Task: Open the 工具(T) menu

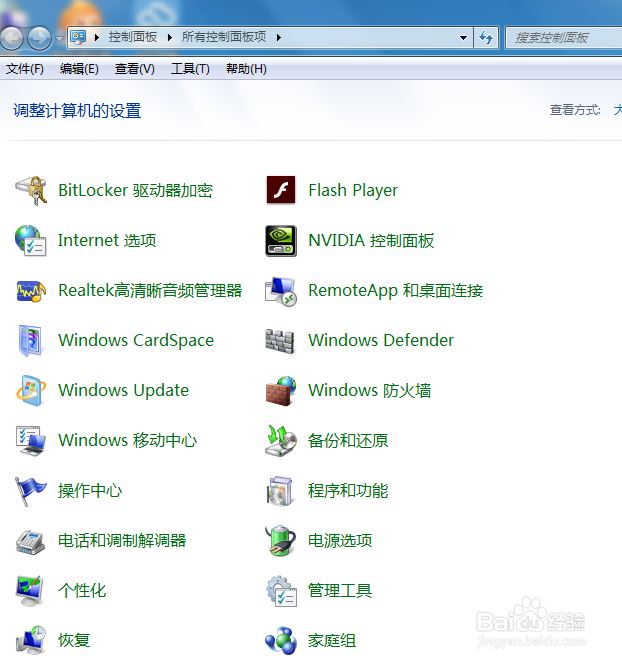Action: pyautogui.click(x=190, y=68)
